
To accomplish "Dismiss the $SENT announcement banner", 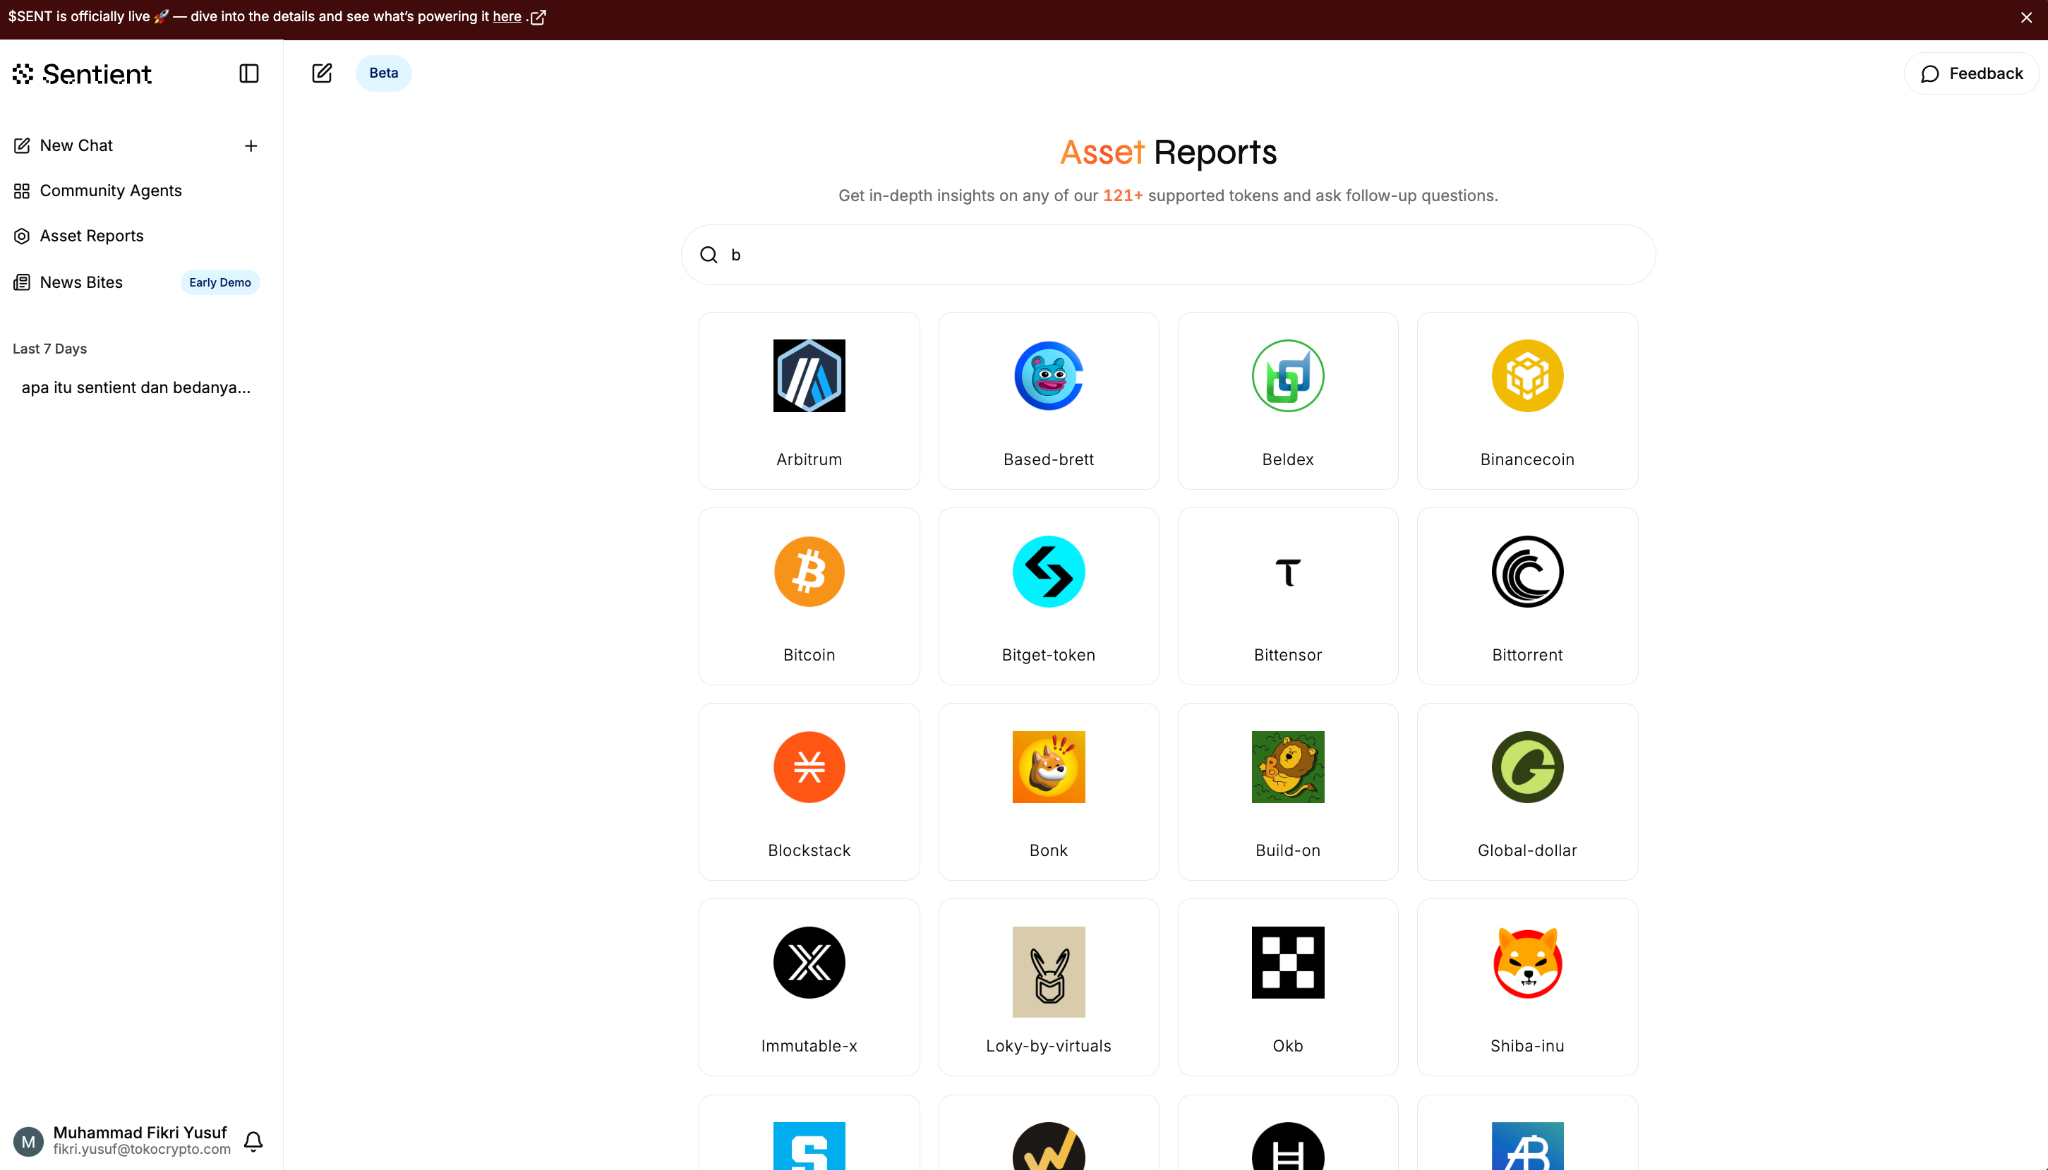I will tap(2026, 18).
